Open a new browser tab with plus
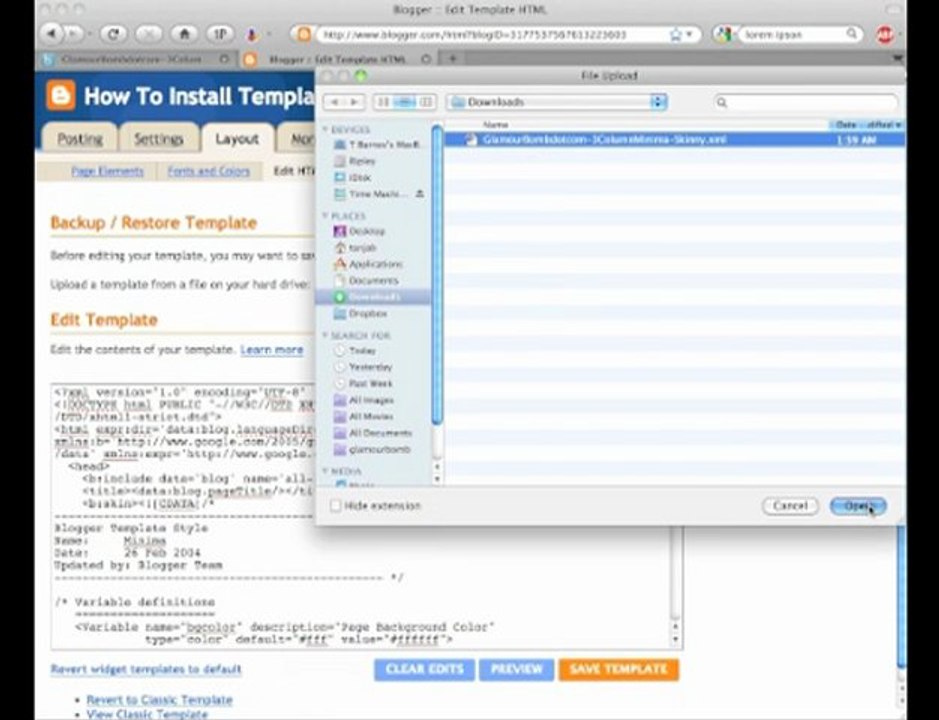Screen dimensions: 939x720 [x=453, y=59]
